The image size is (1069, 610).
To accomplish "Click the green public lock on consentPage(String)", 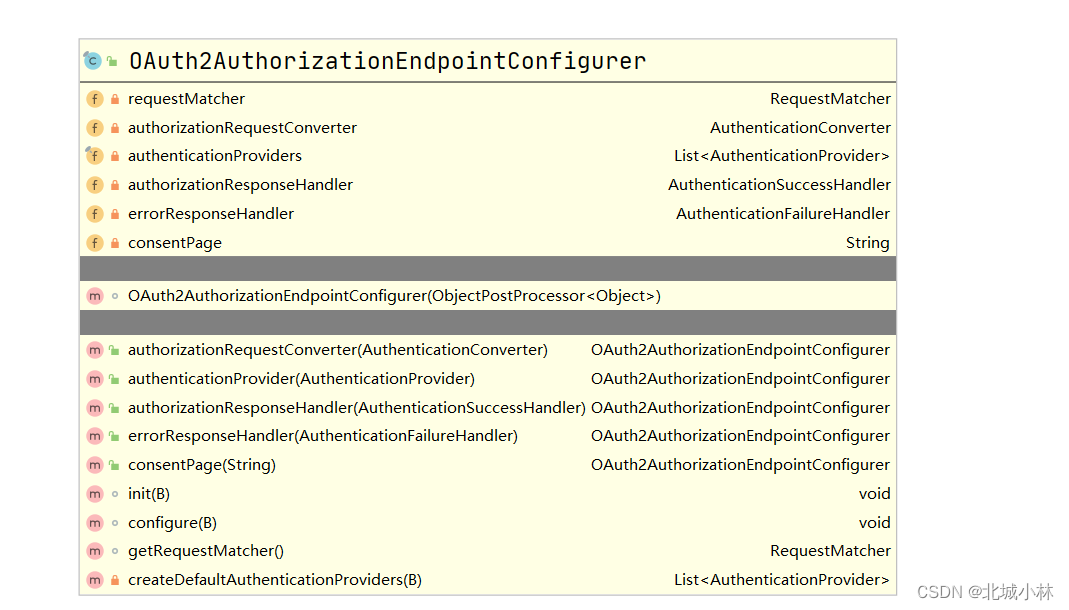I will [111, 464].
